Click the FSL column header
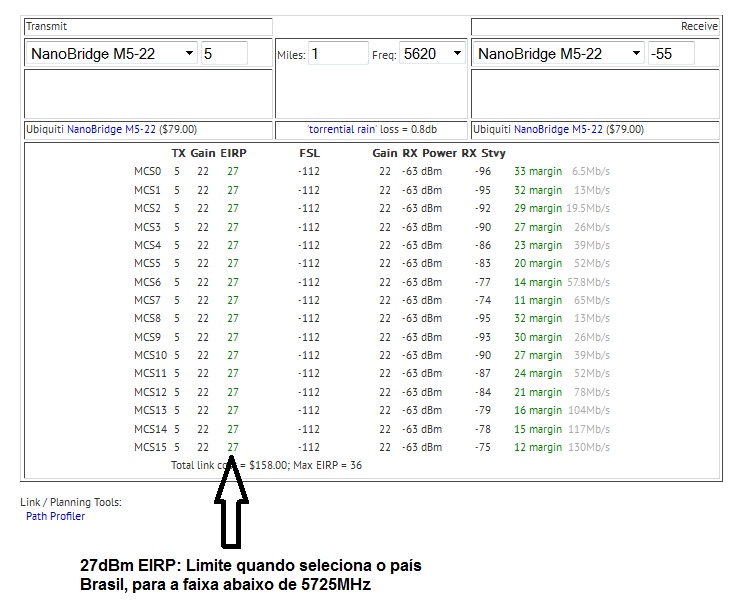The height and width of the screenshot is (615, 733). [309, 153]
